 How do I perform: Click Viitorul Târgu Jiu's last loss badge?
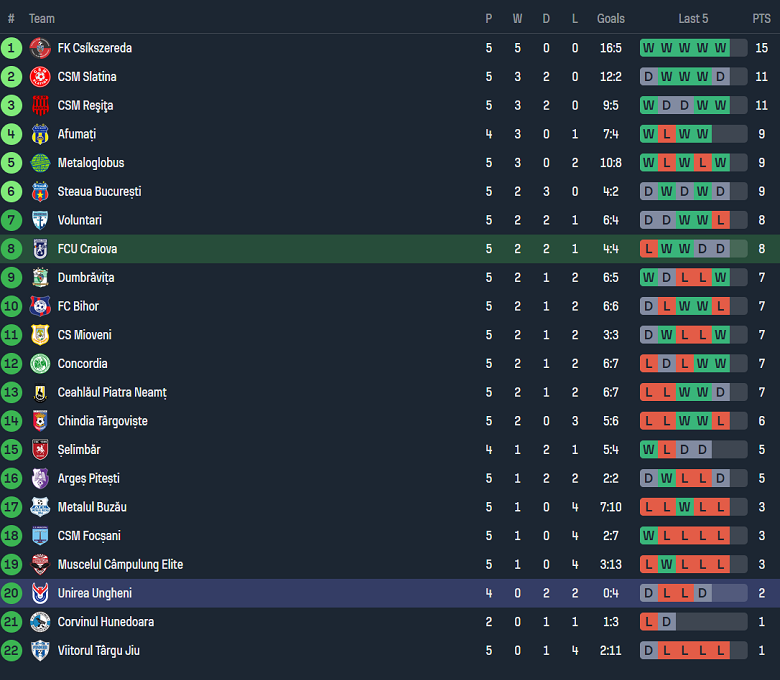coord(720,651)
